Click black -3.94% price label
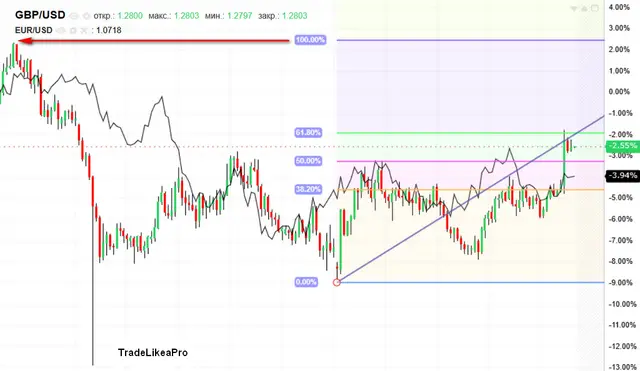The height and width of the screenshot is (371, 640). point(622,176)
